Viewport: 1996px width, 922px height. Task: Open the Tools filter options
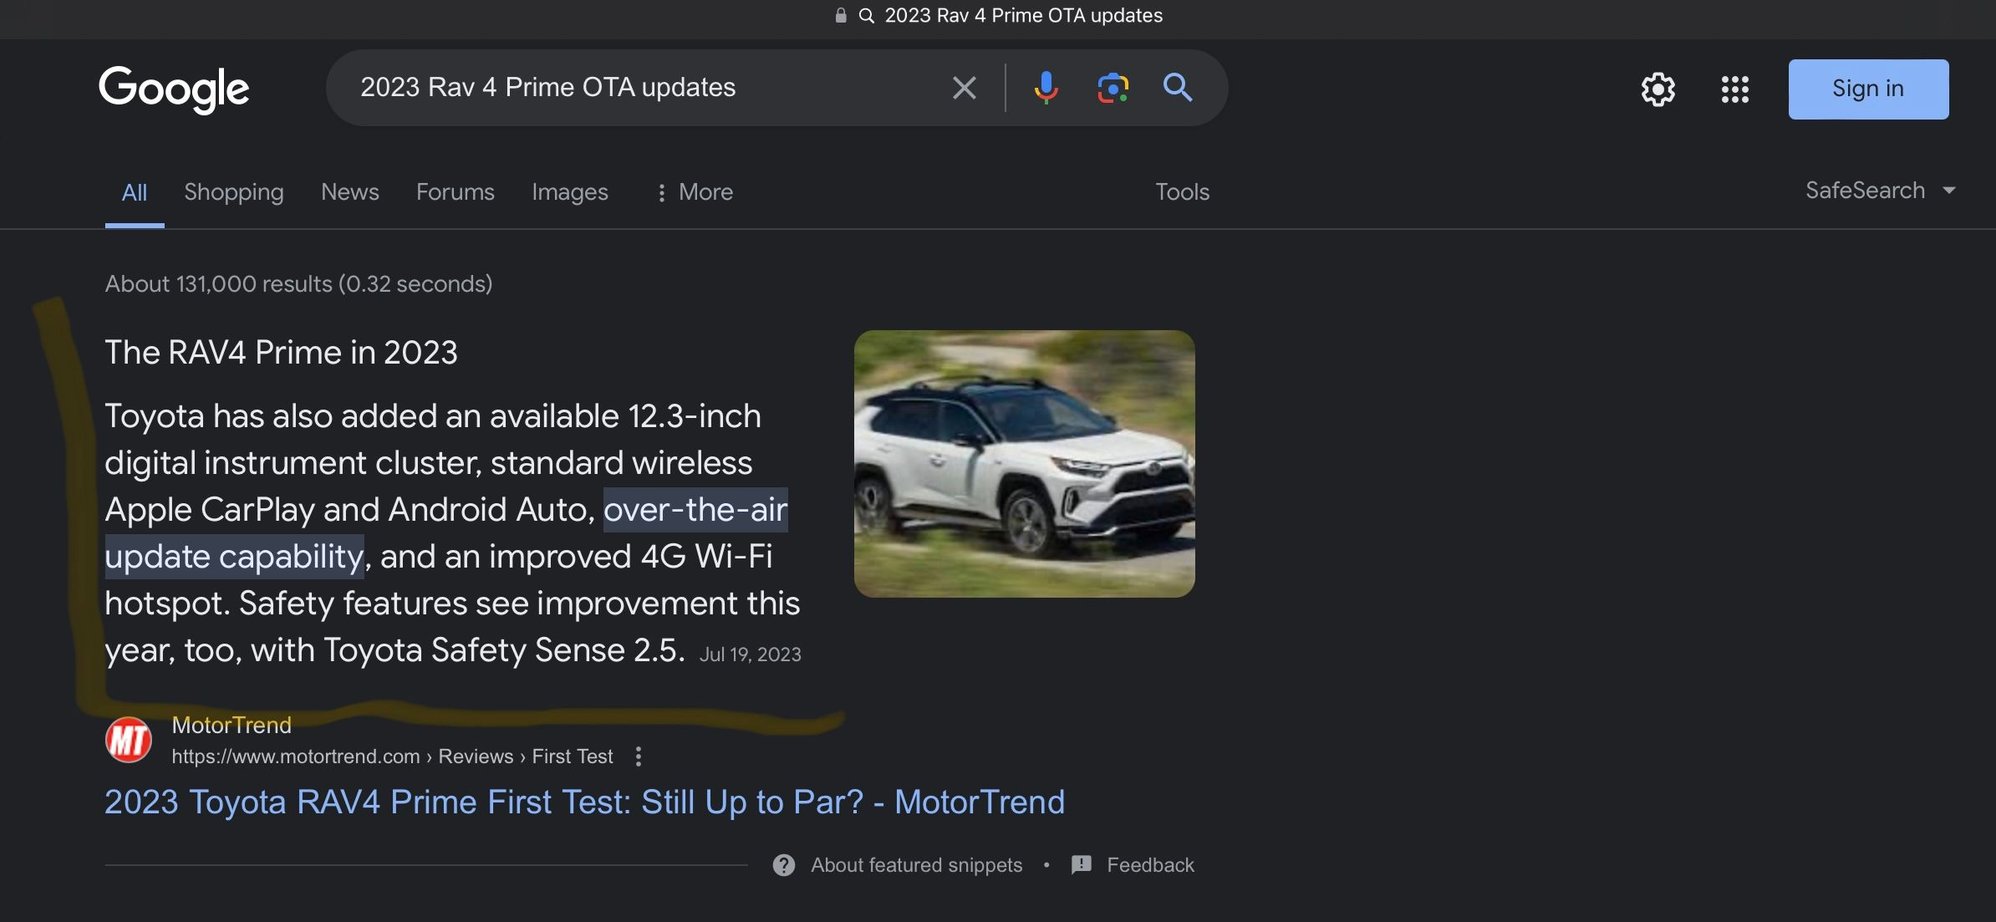point(1182,192)
